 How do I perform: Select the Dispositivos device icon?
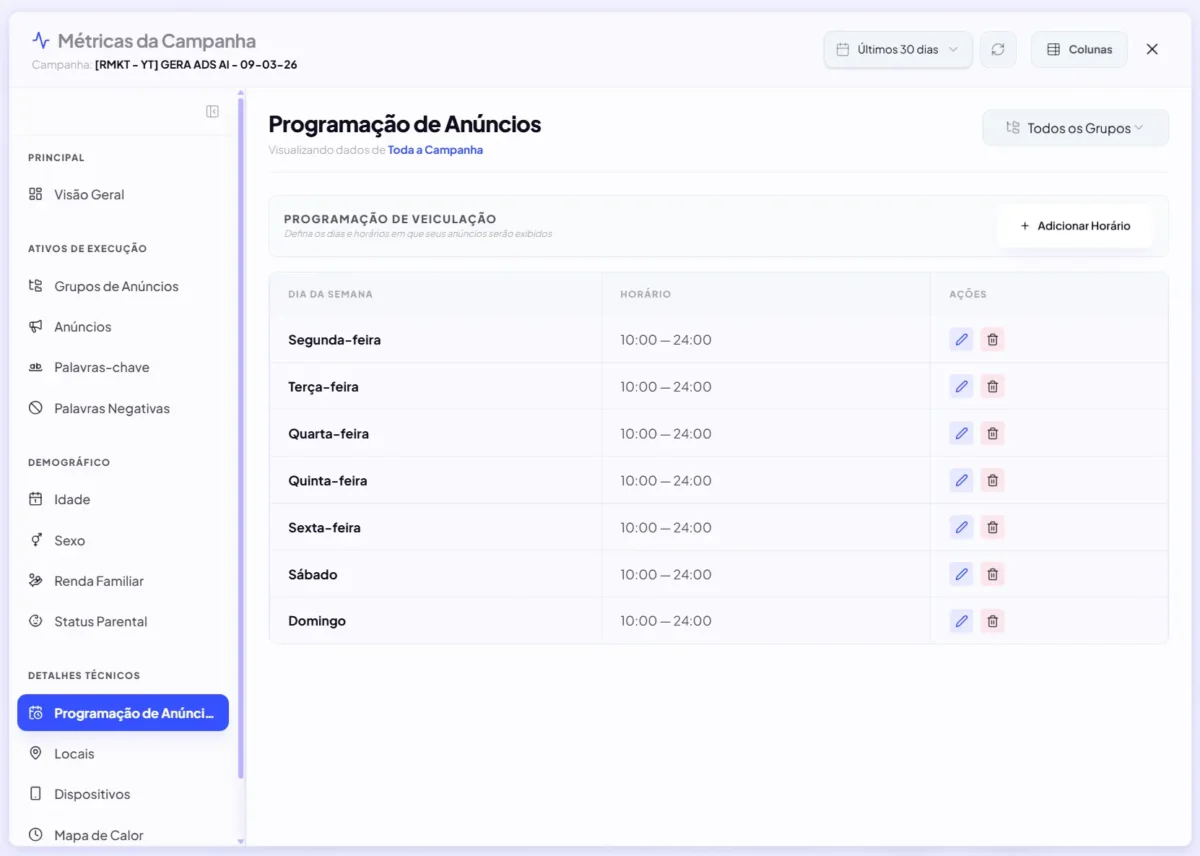[37, 794]
